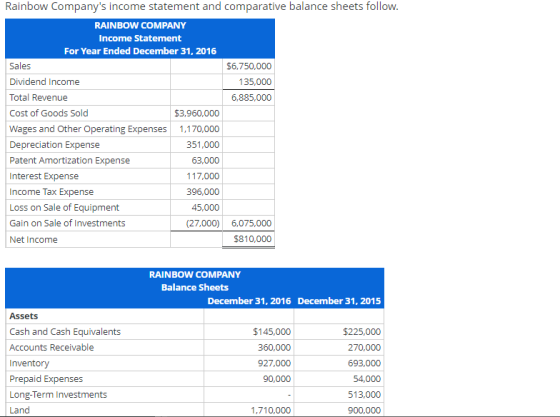This screenshot has height=417, width=560.
Task: Click the Income Statement header title
Action: 140,38
